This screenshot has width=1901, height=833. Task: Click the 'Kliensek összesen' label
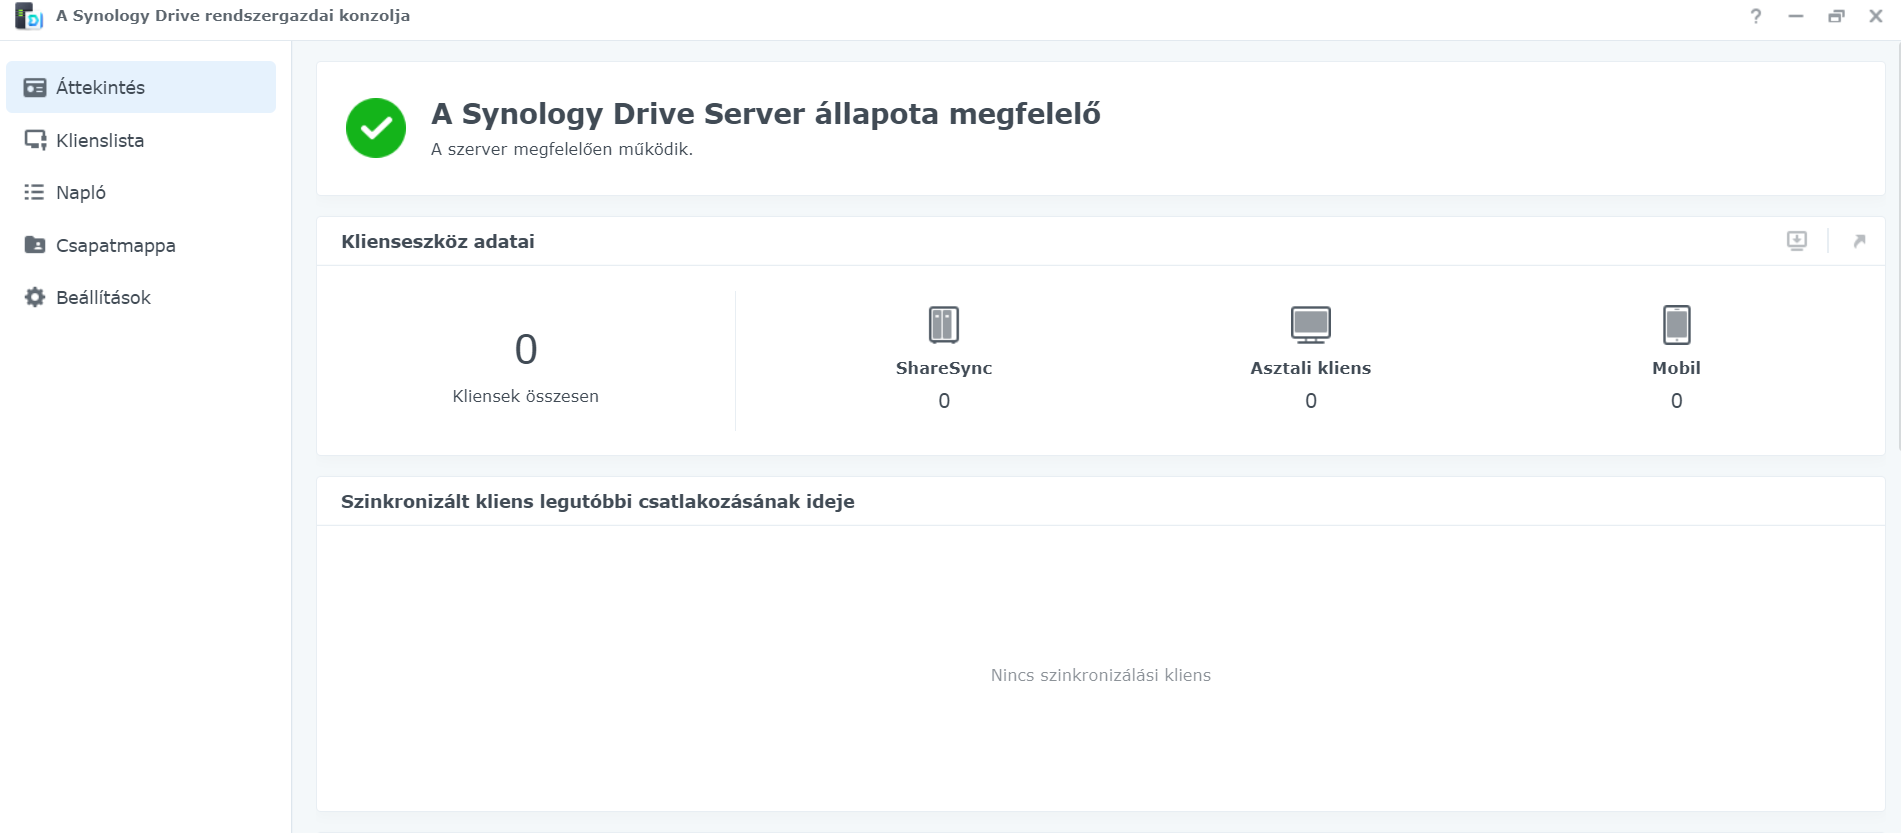(x=526, y=396)
